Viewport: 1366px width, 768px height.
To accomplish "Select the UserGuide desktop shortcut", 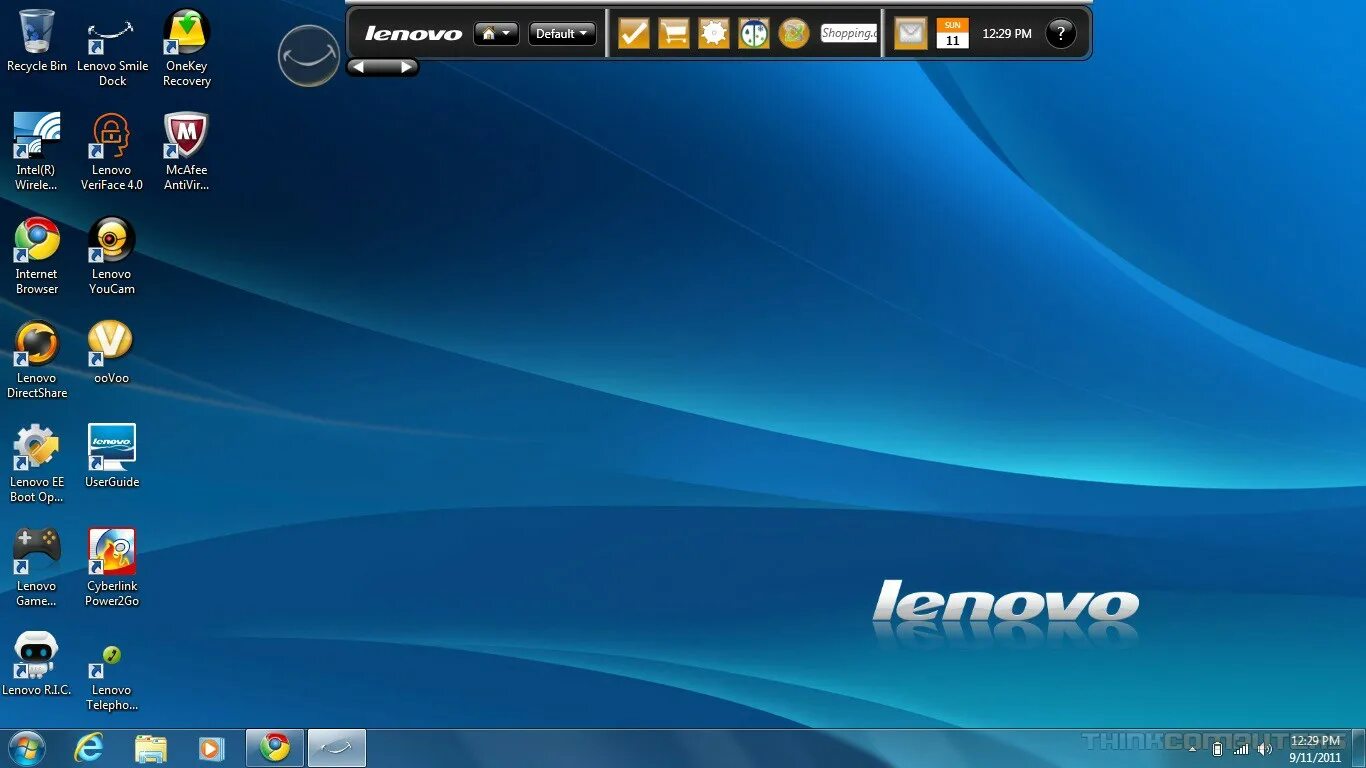I will (x=112, y=456).
